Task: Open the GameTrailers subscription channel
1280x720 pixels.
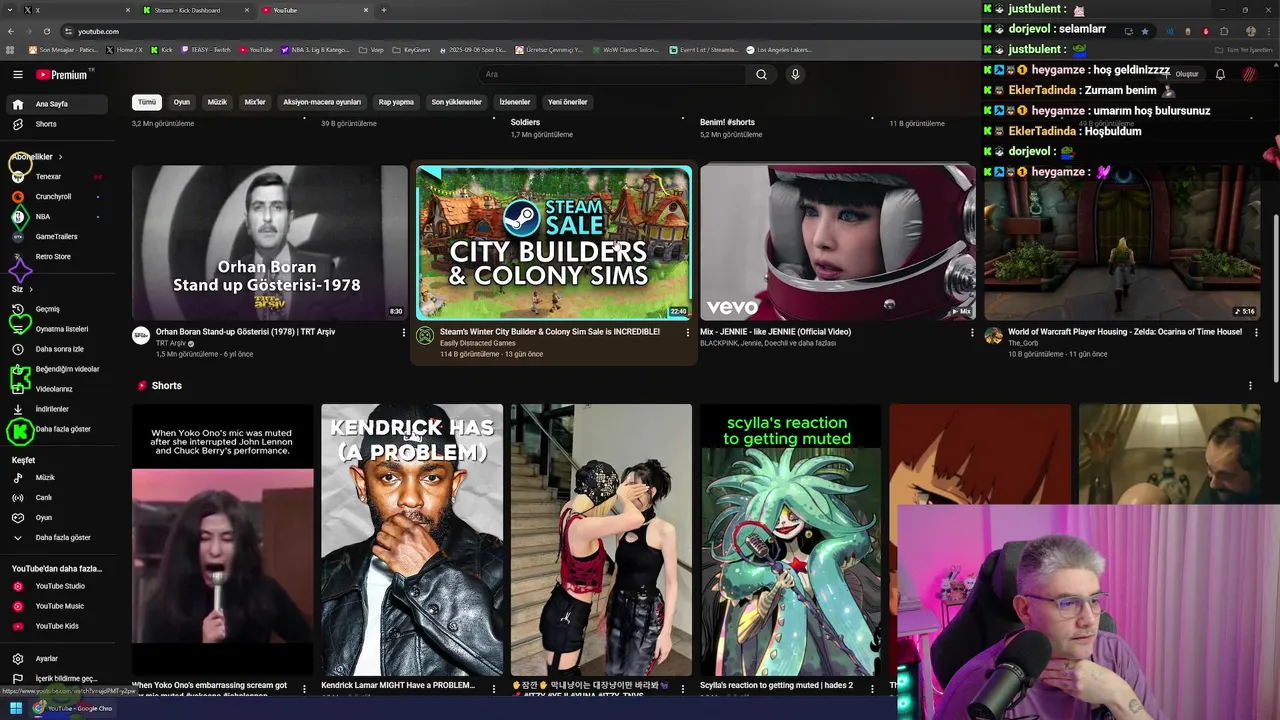Action: pyautogui.click(x=56, y=237)
